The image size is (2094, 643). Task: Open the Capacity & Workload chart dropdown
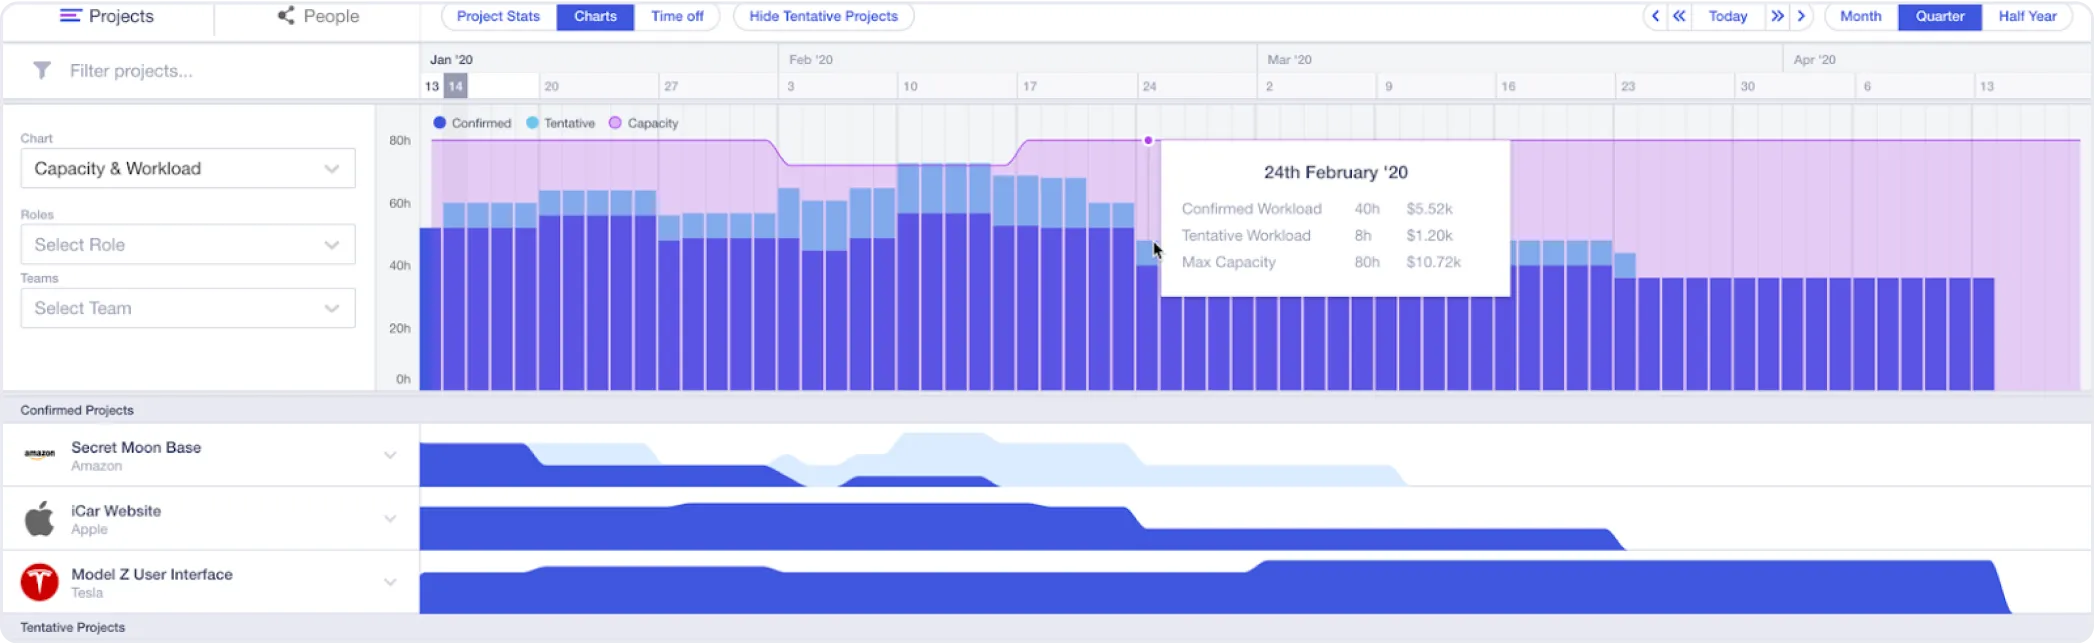point(188,168)
